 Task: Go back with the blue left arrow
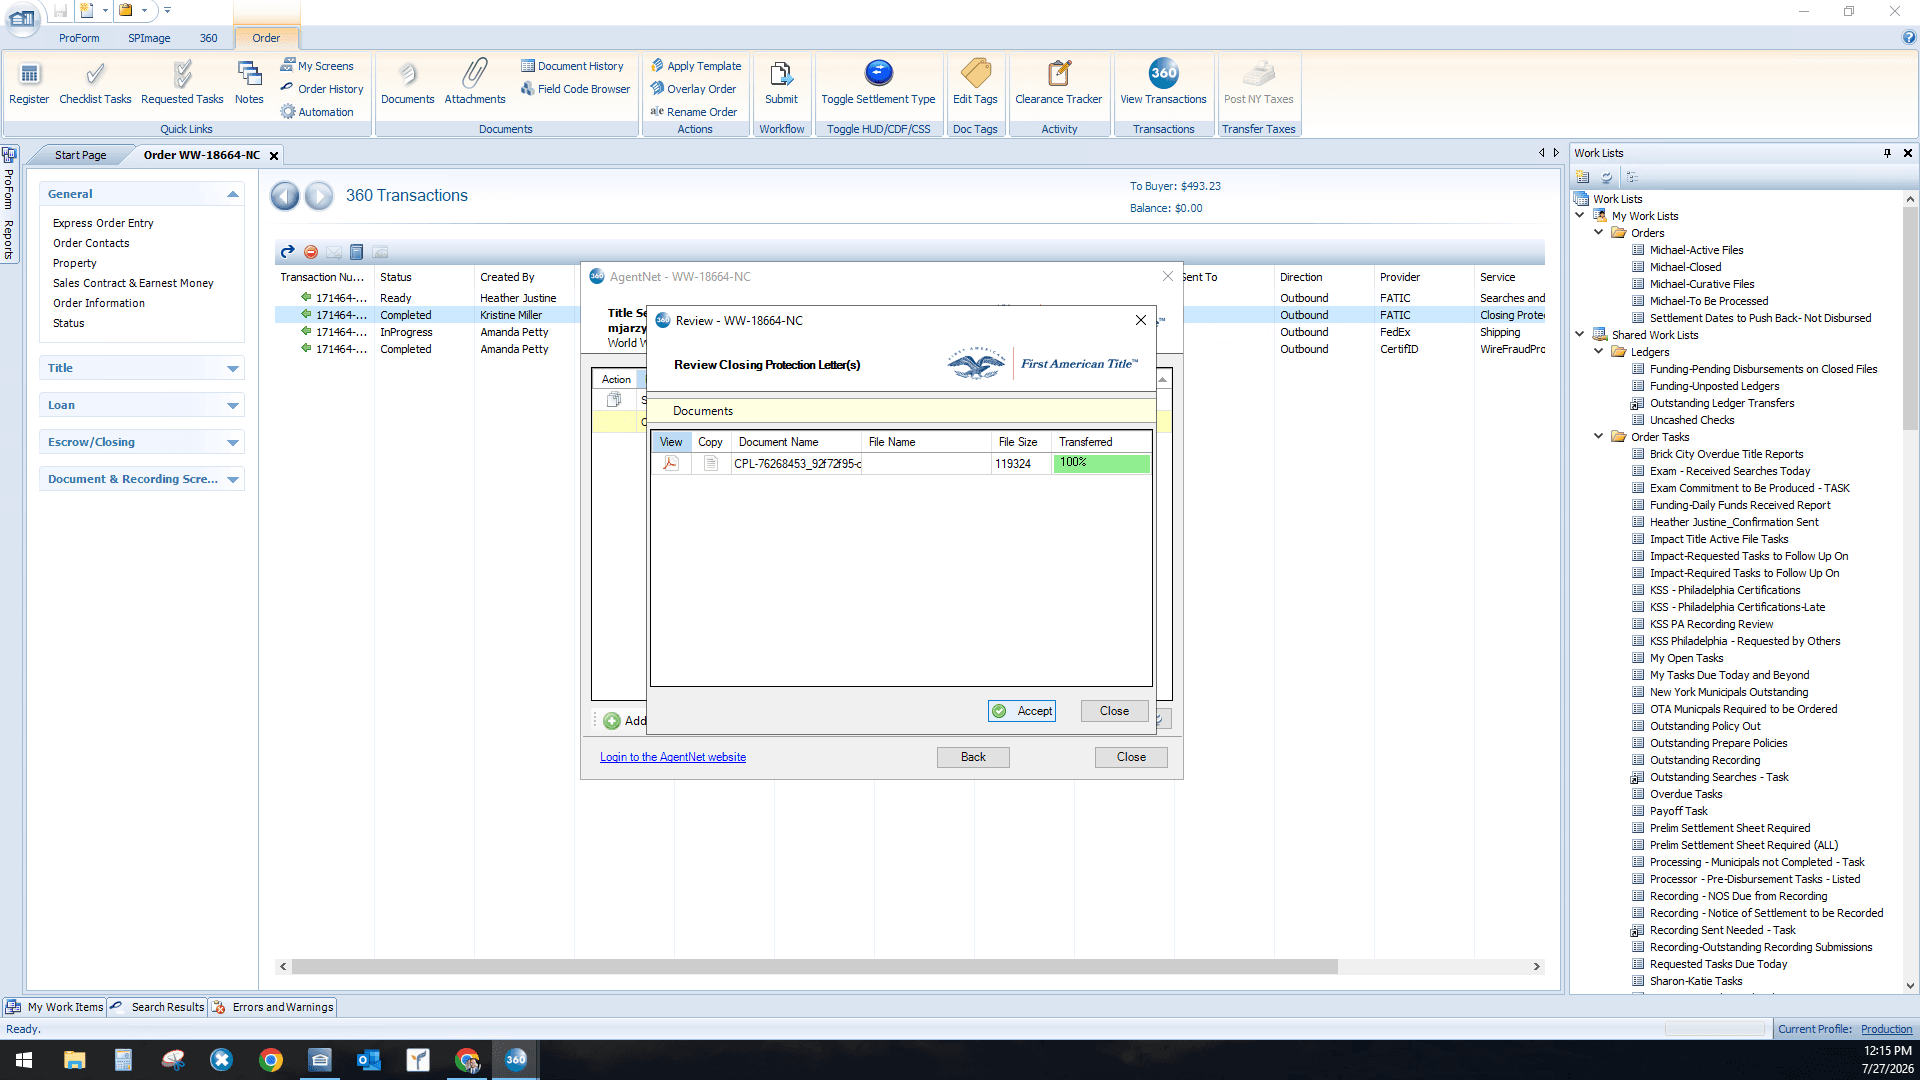point(285,196)
